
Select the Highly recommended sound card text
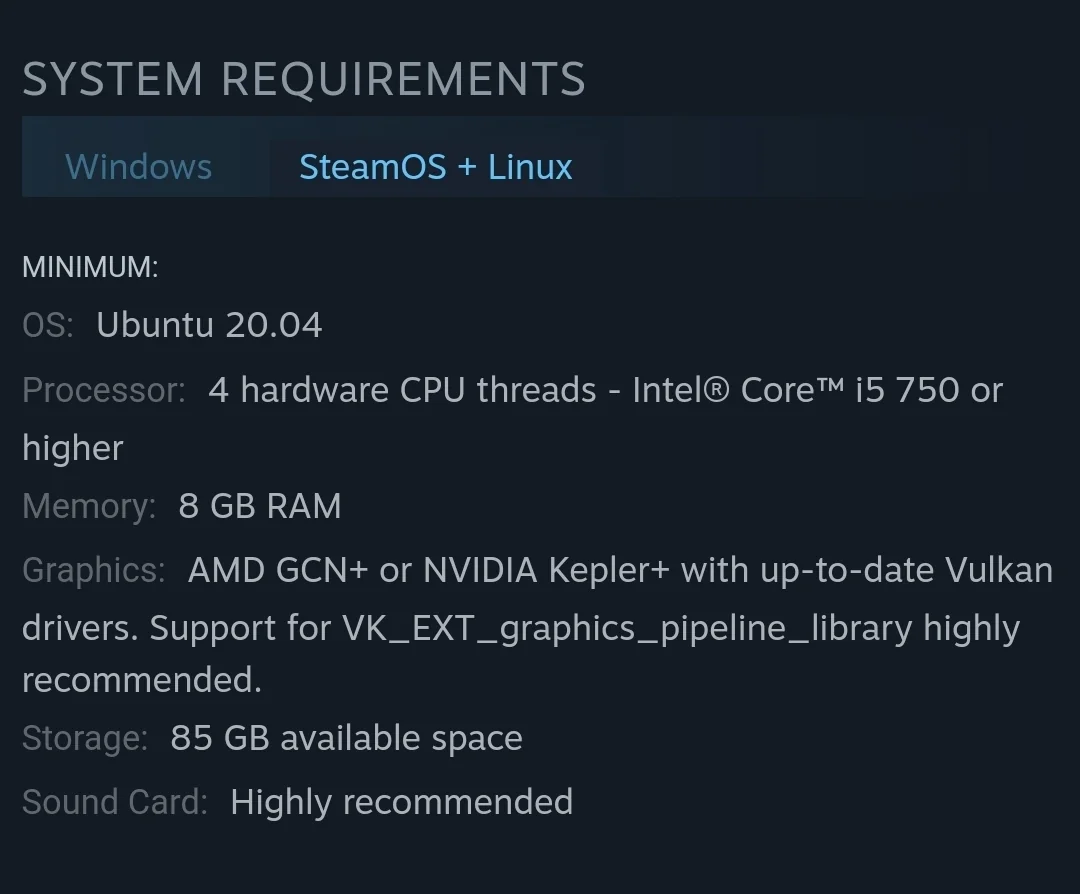point(401,801)
